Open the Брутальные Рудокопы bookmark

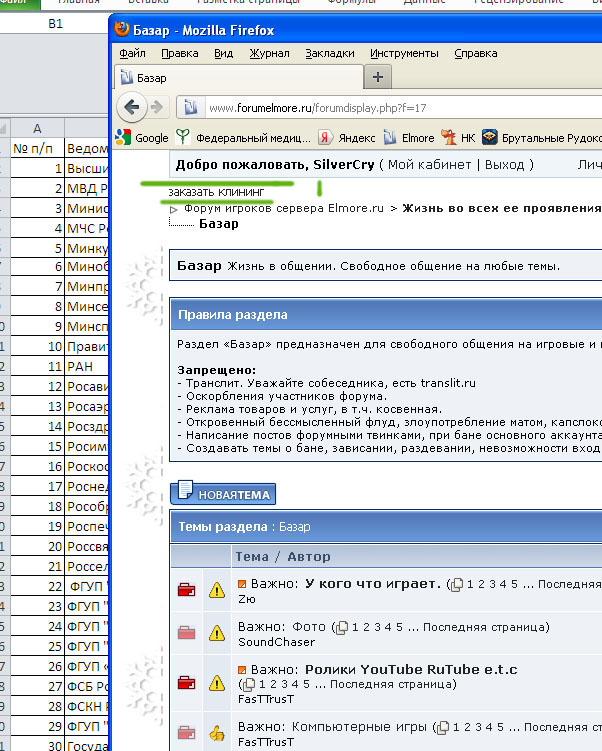pos(542,138)
